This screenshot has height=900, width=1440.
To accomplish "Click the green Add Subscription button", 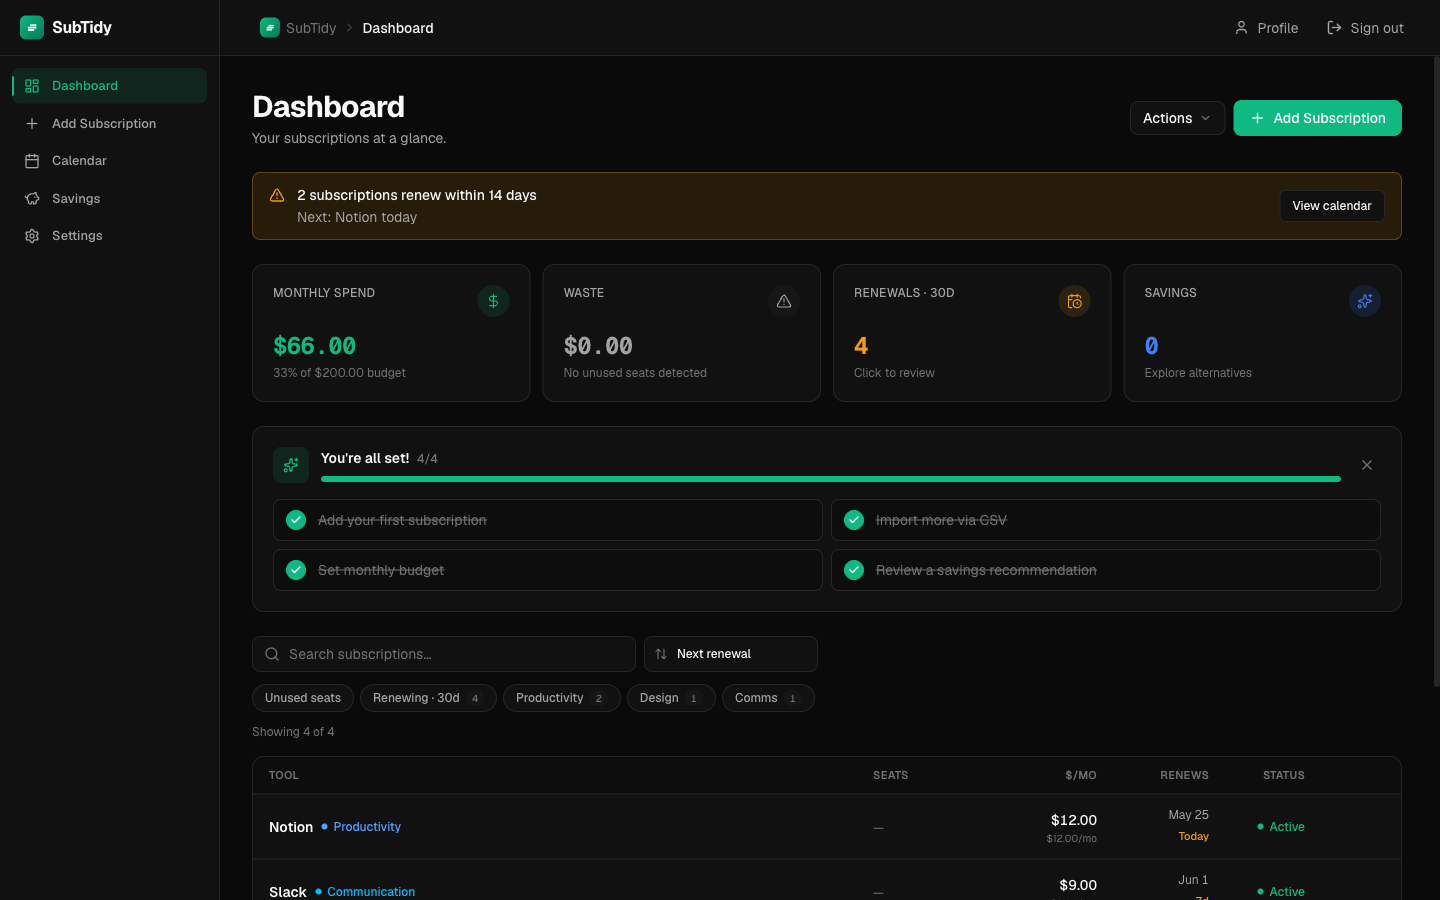I will [x=1317, y=118].
